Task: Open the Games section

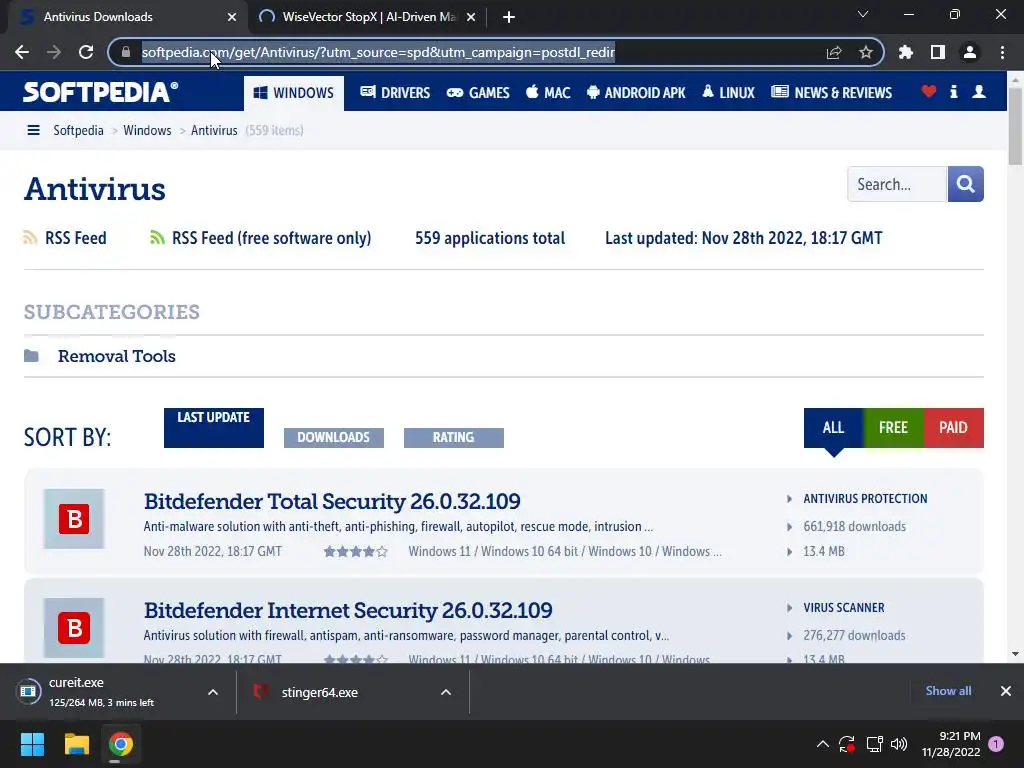Action: coord(478,93)
